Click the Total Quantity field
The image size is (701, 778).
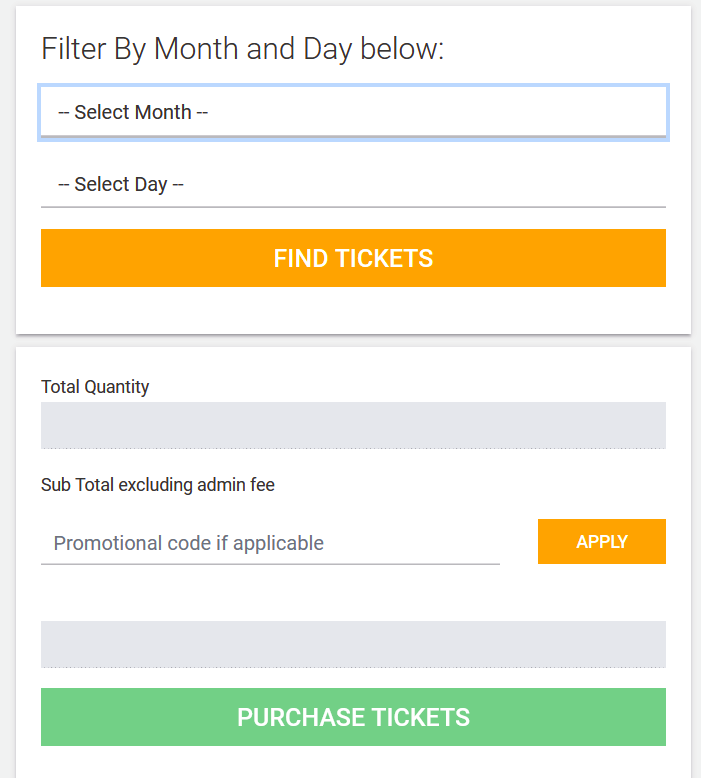point(353,425)
